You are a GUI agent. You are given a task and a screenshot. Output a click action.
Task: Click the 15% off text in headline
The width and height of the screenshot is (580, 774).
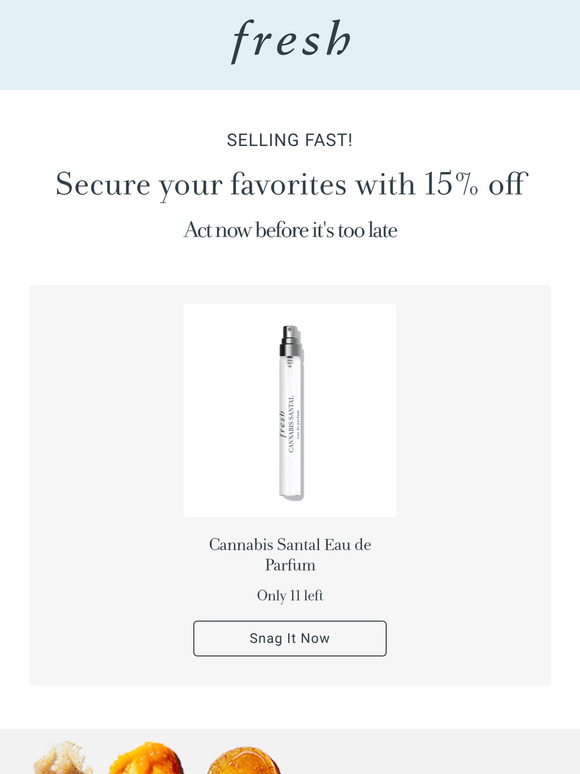476,184
